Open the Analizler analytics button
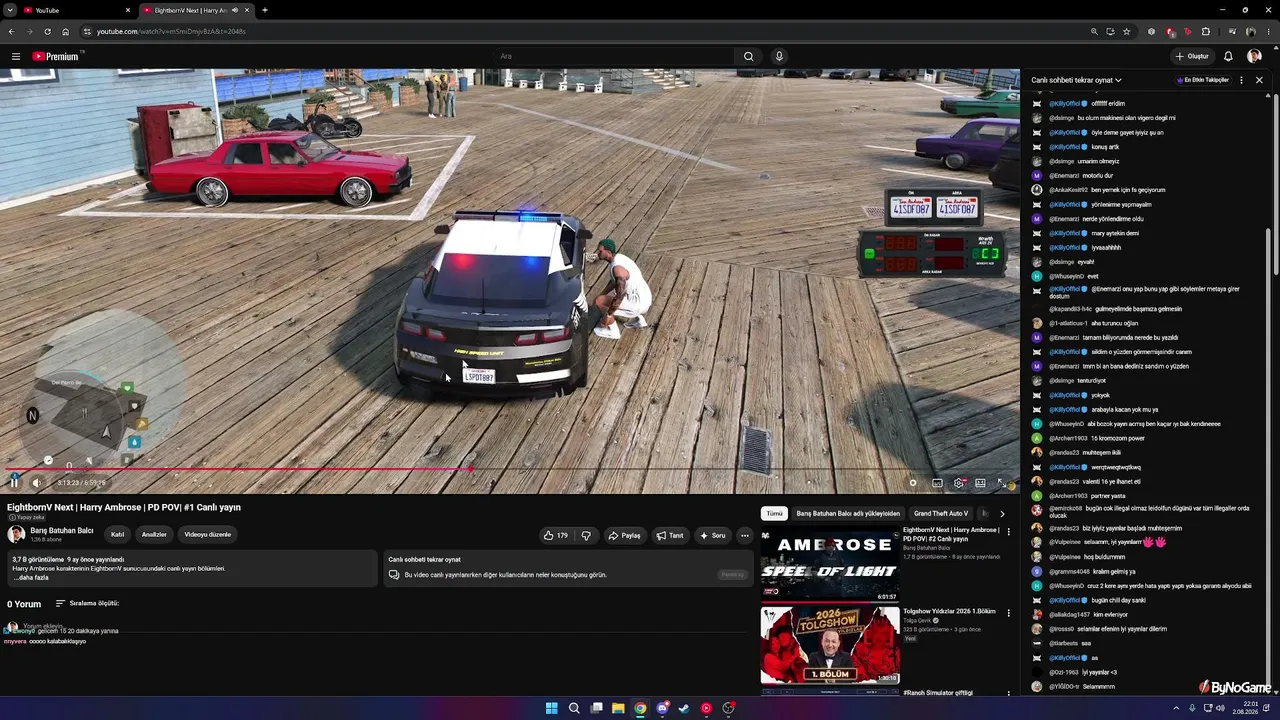The height and width of the screenshot is (720, 1280). [x=154, y=535]
